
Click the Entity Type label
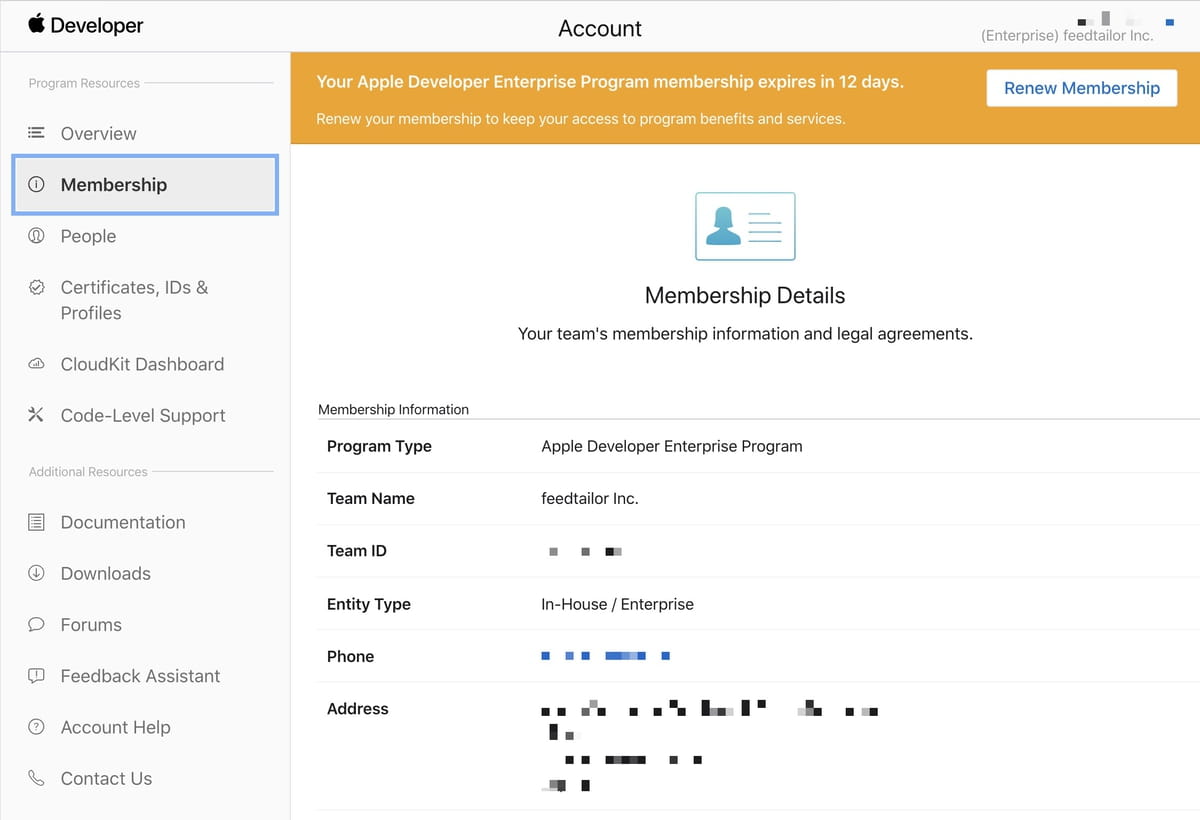(369, 604)
